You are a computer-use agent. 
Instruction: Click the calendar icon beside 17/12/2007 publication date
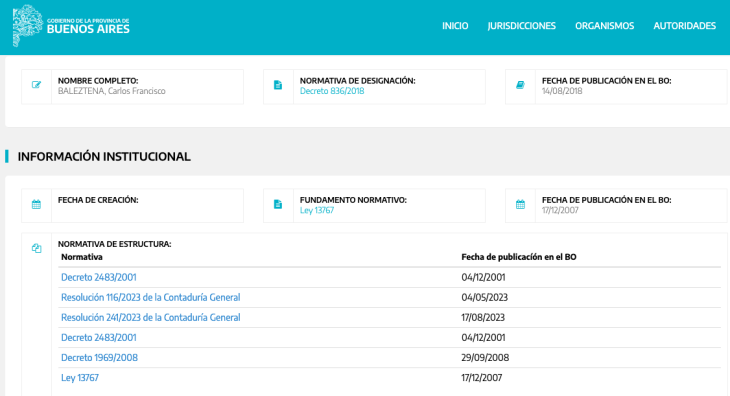(x=520, y=204)
